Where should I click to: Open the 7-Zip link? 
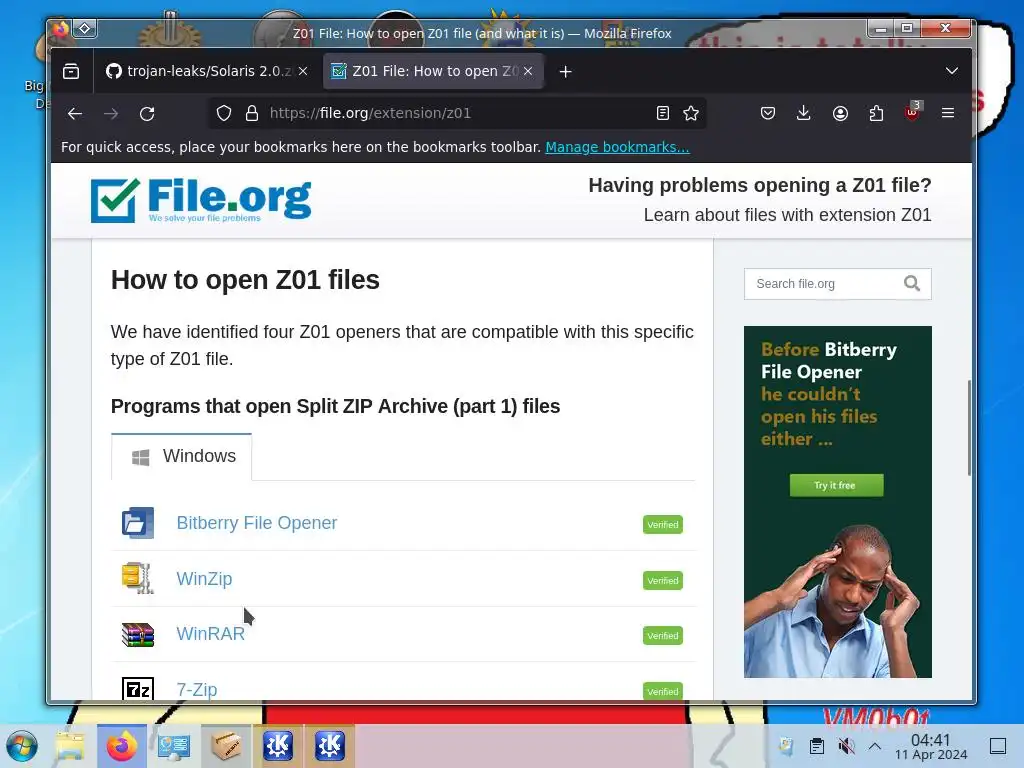coord(197,690)
